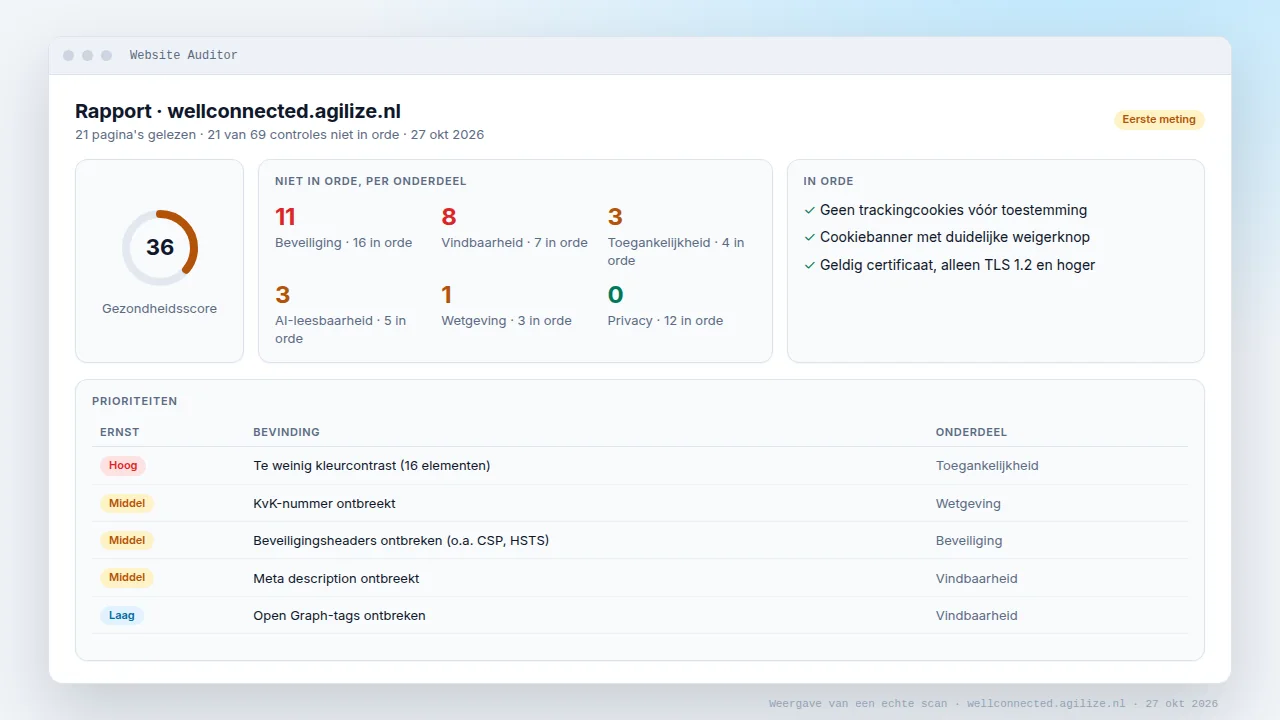Click 'Beveiliging · 16 in orde' label

tap(343, 243)
